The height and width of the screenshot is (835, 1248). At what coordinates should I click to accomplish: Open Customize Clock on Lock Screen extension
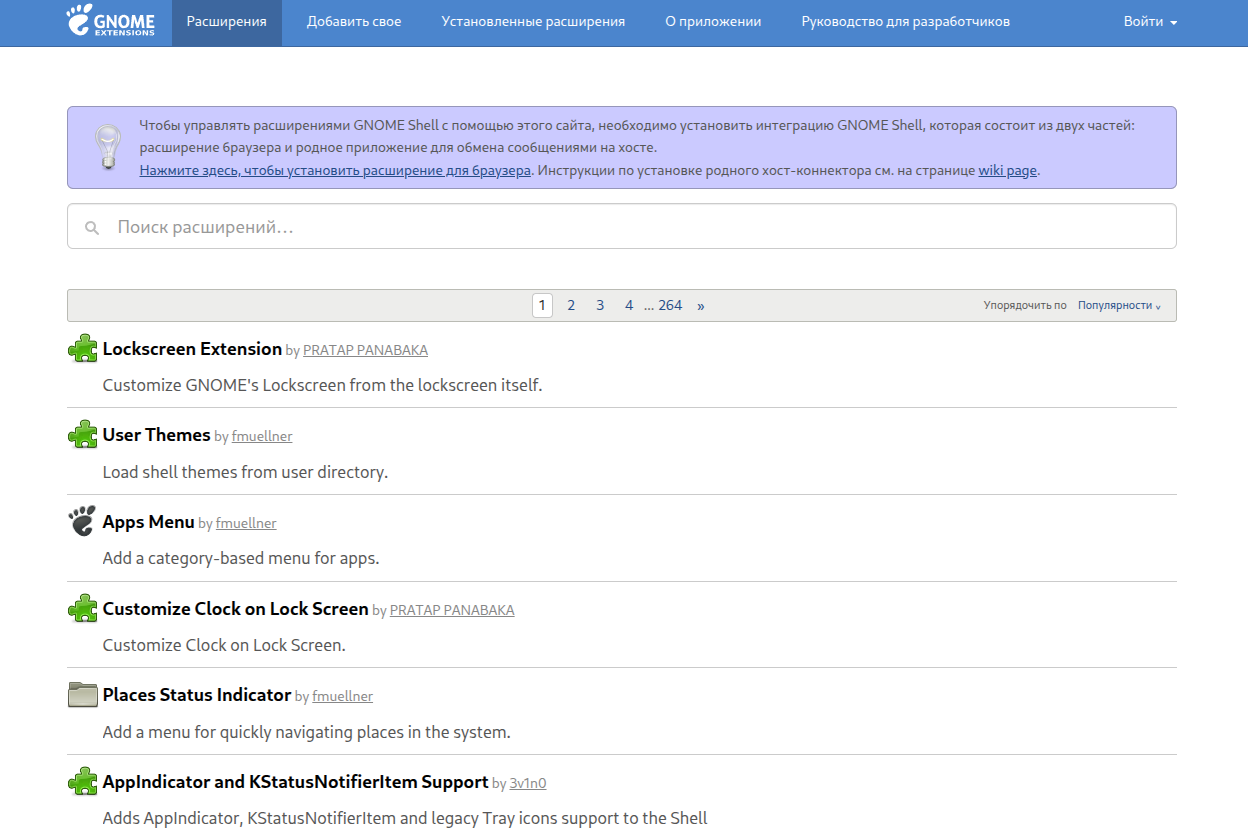click(235, 608)
